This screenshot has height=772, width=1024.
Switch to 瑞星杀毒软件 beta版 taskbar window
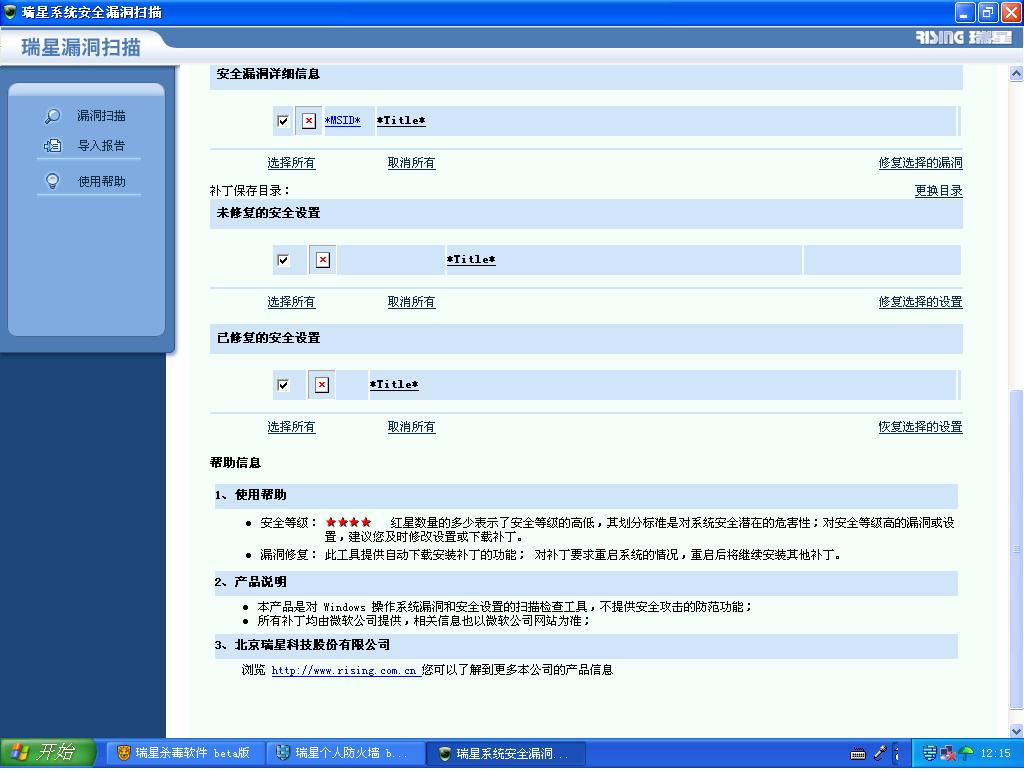tap(184, 753)
